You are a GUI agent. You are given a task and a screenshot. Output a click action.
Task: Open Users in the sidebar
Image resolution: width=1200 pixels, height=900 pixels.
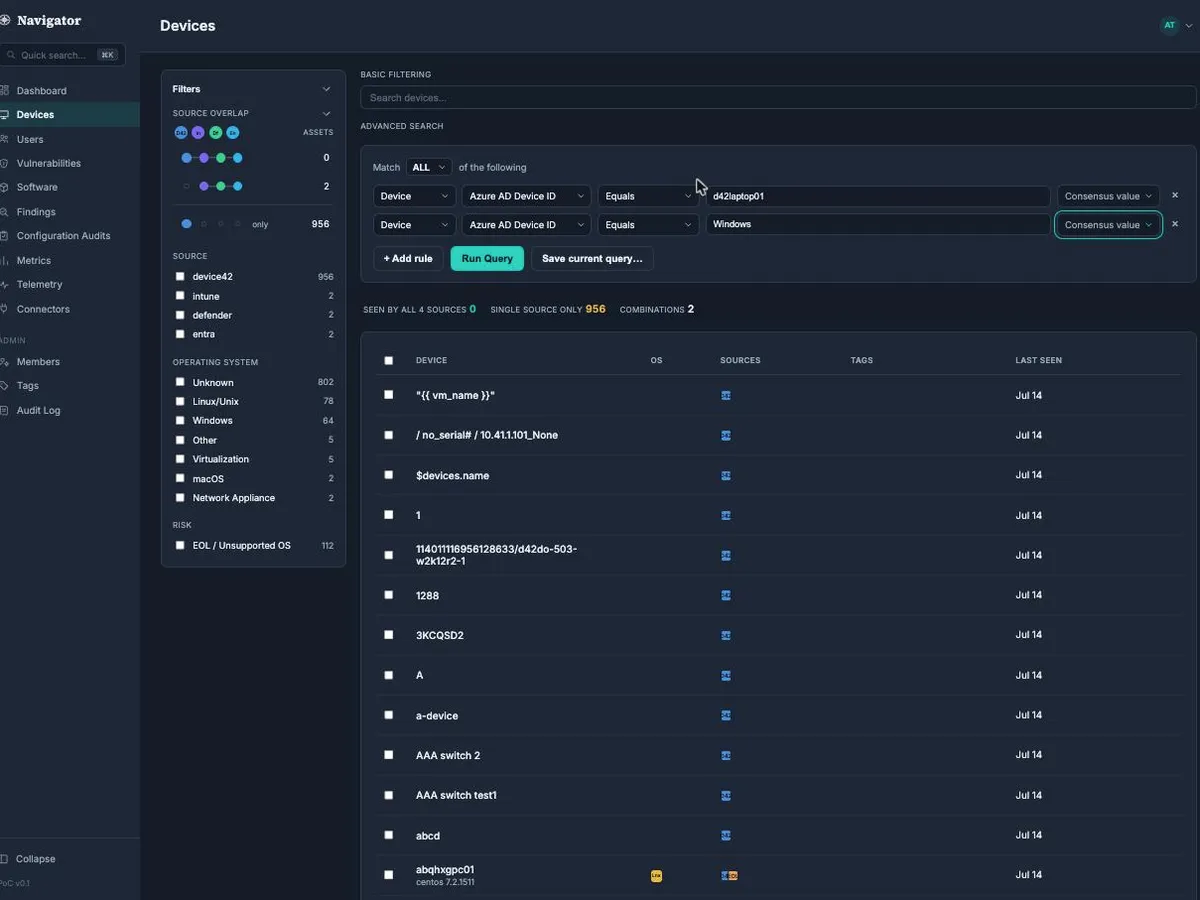[30, 139]
